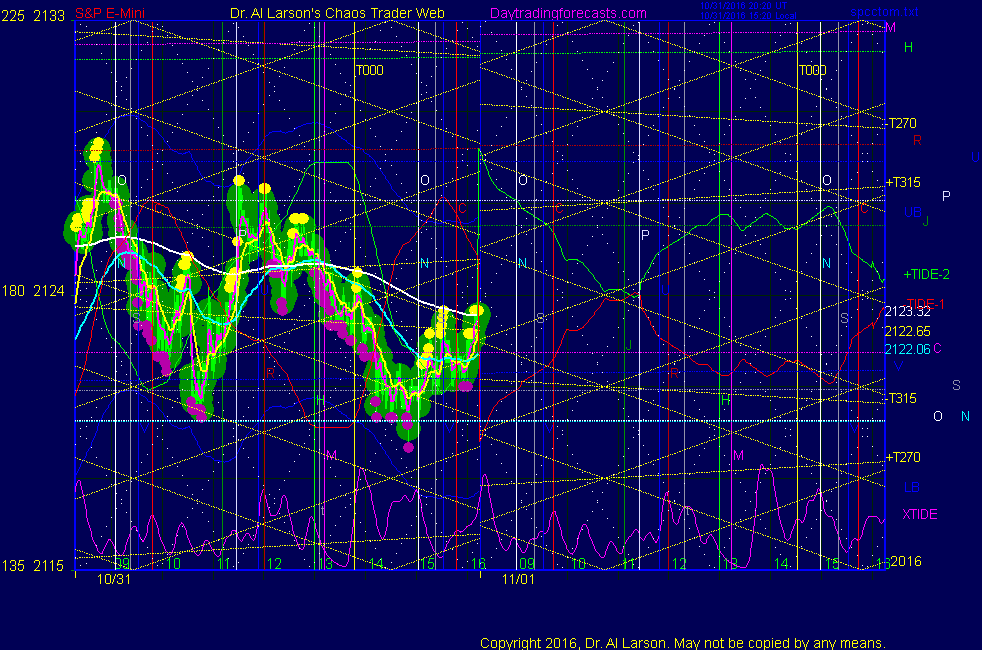Click 'Dr. Al Larson's Chaos Trader Web' heading
Image resolution: width=982 pixels, height=650 pixels.
coord(337,13)
